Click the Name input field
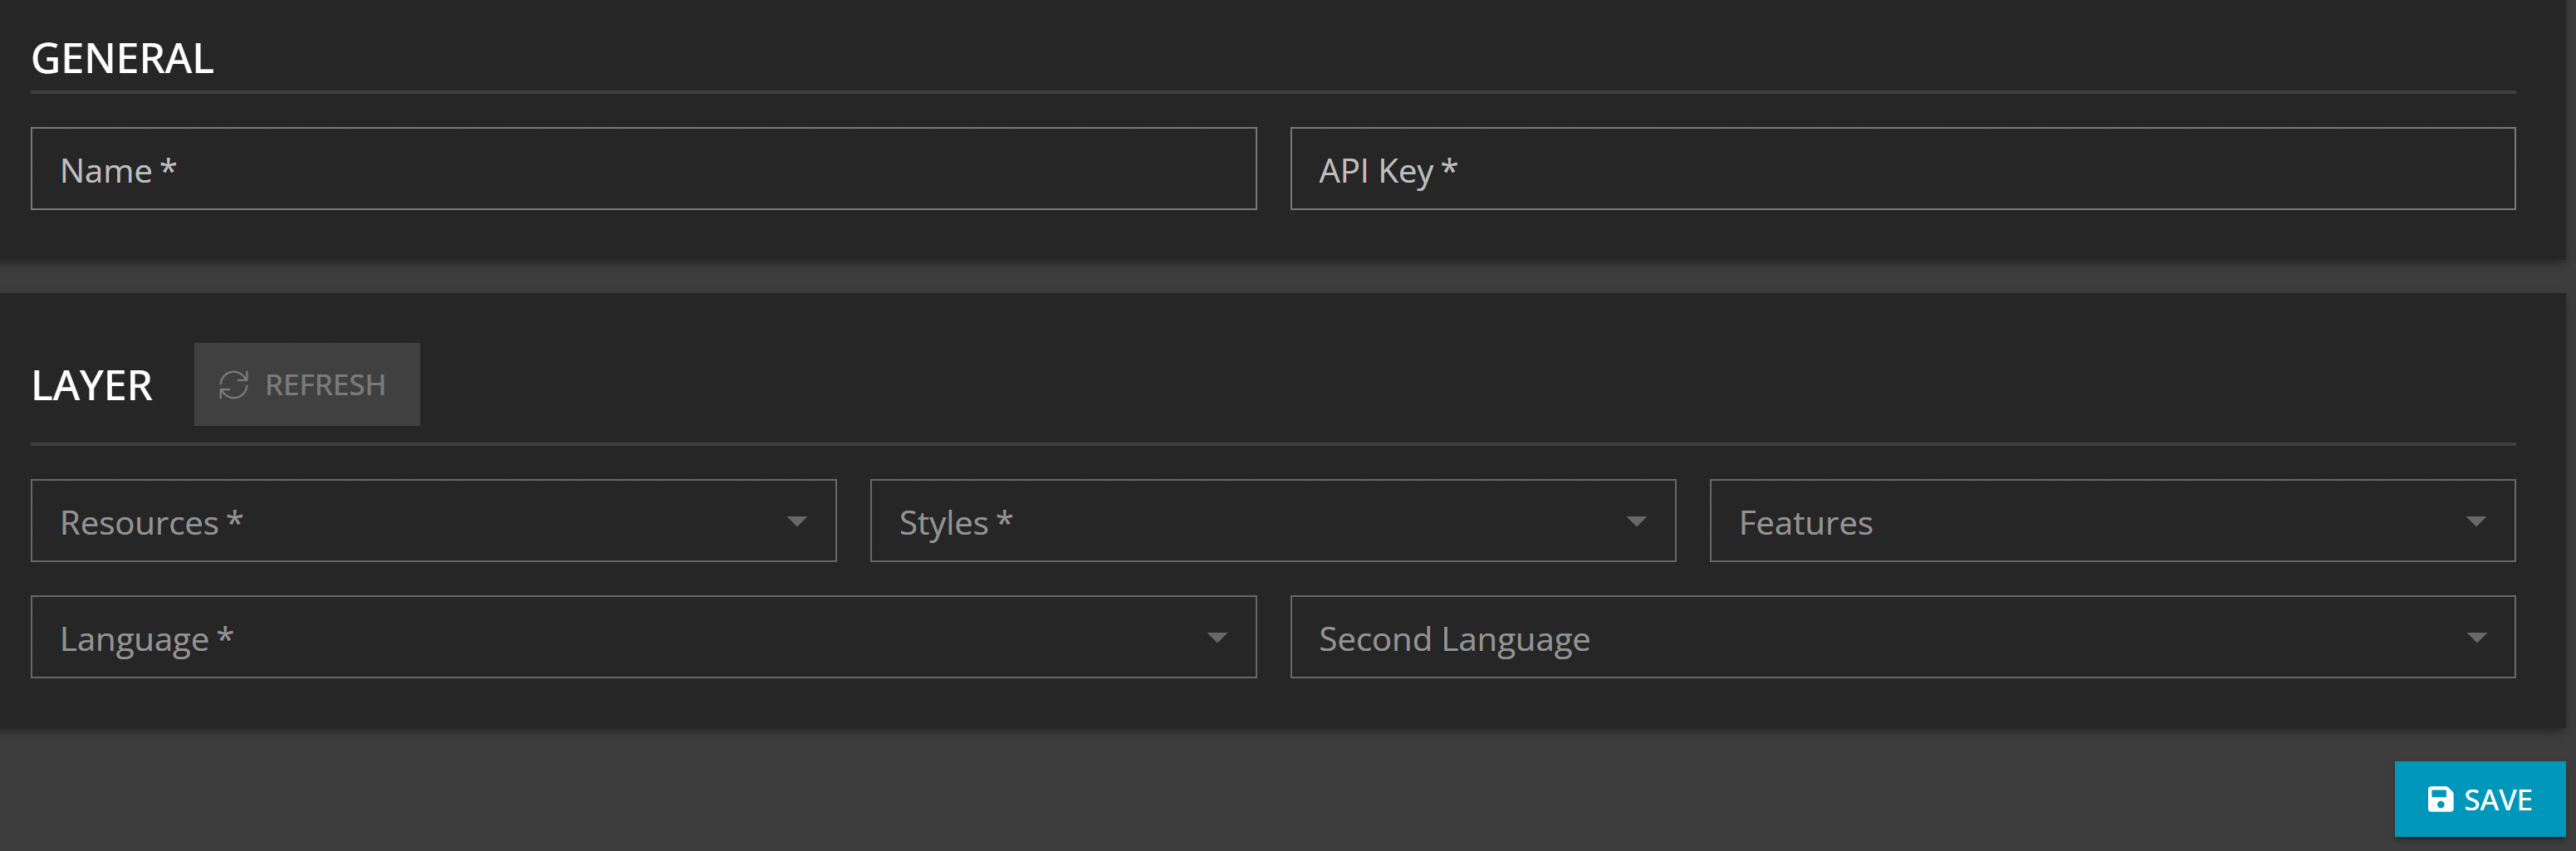 (643, 169)
